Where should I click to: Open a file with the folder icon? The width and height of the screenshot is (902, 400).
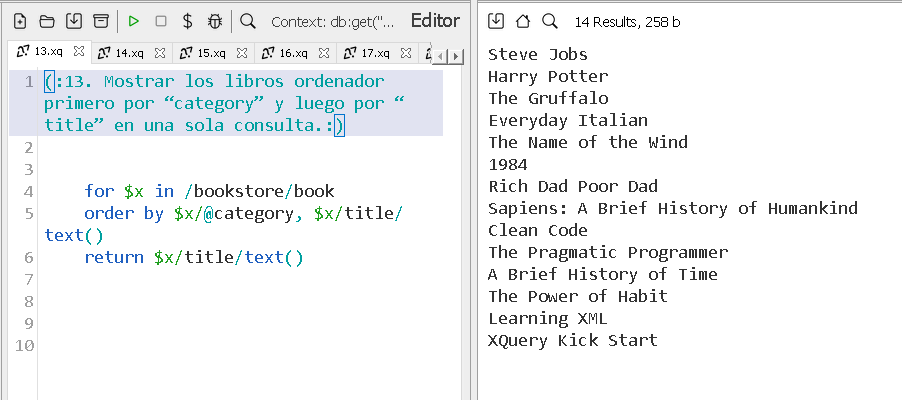[x=46, y=21]
